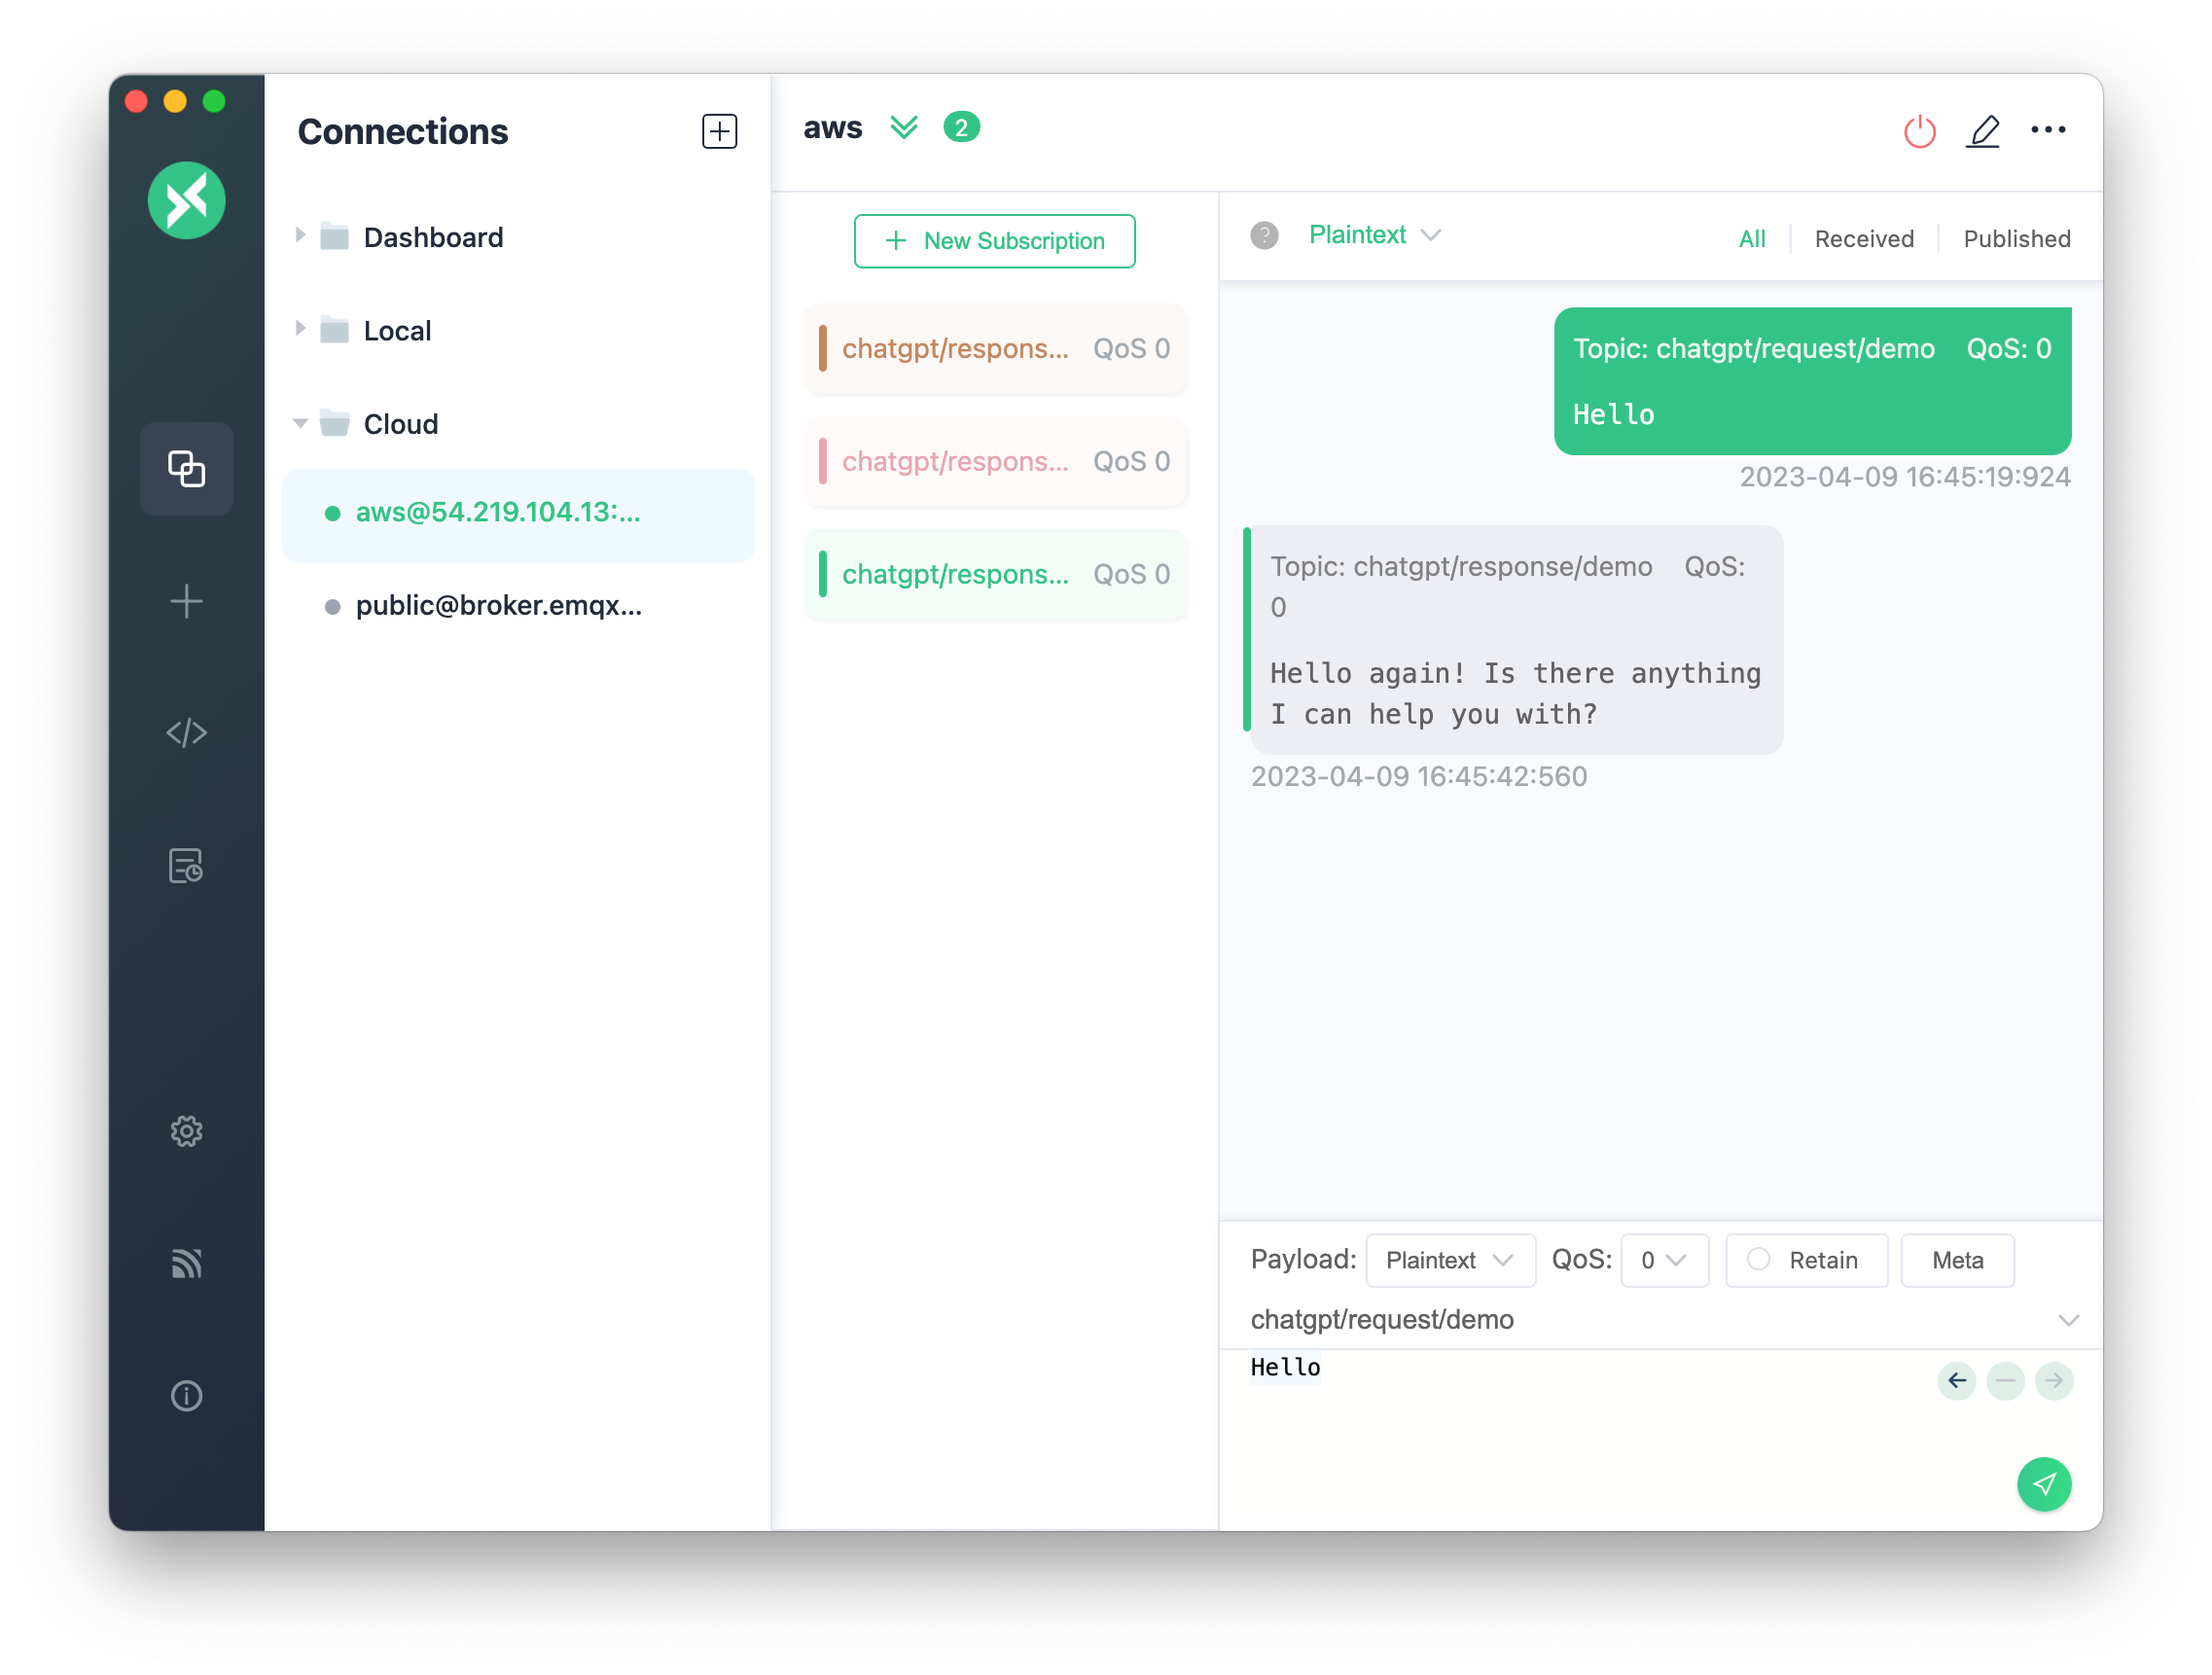
Task: Toggle the Retain checkbox in payload area
Action: [x=1758, y=1260]
